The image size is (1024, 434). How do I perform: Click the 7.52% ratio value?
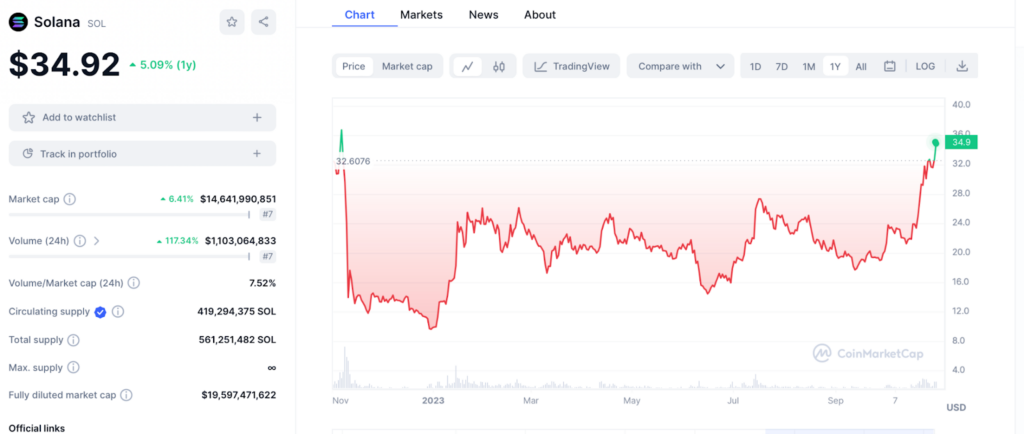(263, 283)
